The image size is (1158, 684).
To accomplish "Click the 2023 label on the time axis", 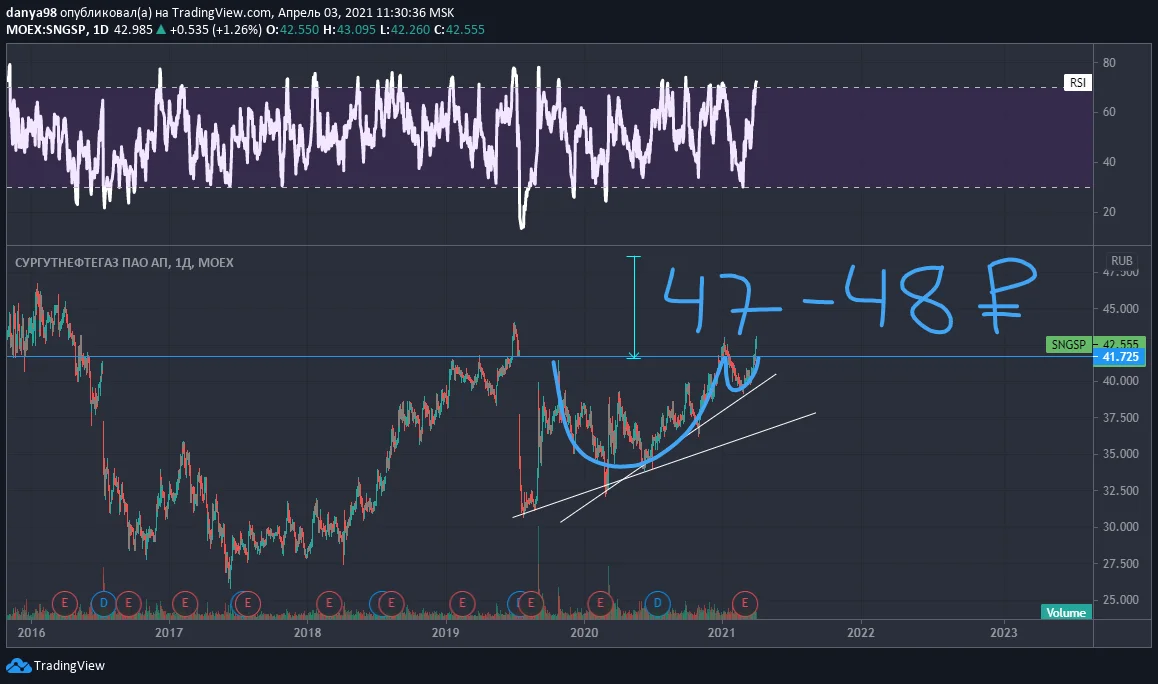I will click(1003, 632).
